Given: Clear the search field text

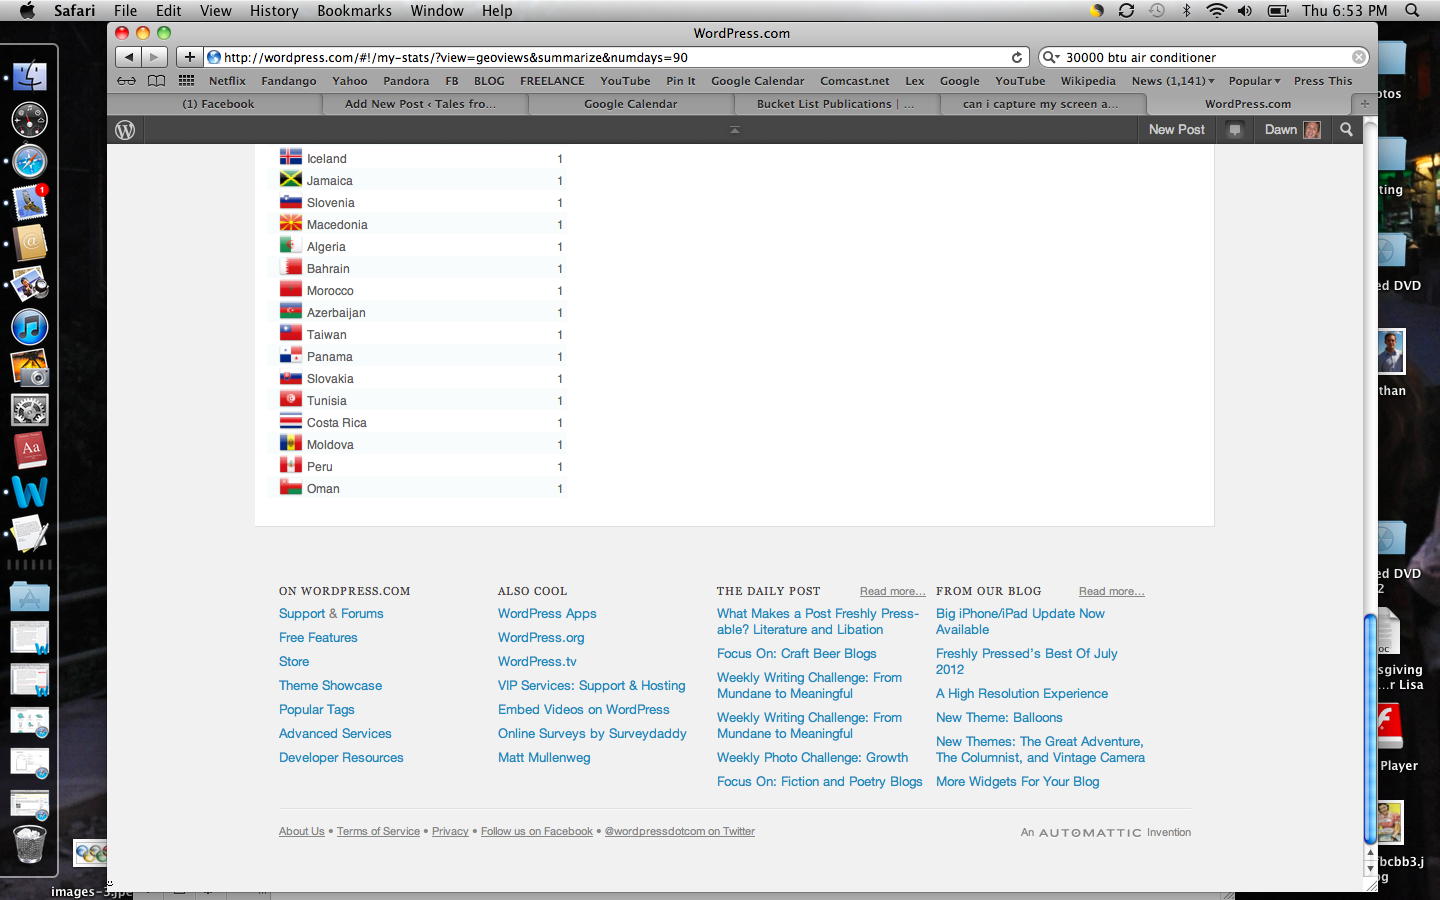Looking at the screenshot, I should coord(1359,58).
